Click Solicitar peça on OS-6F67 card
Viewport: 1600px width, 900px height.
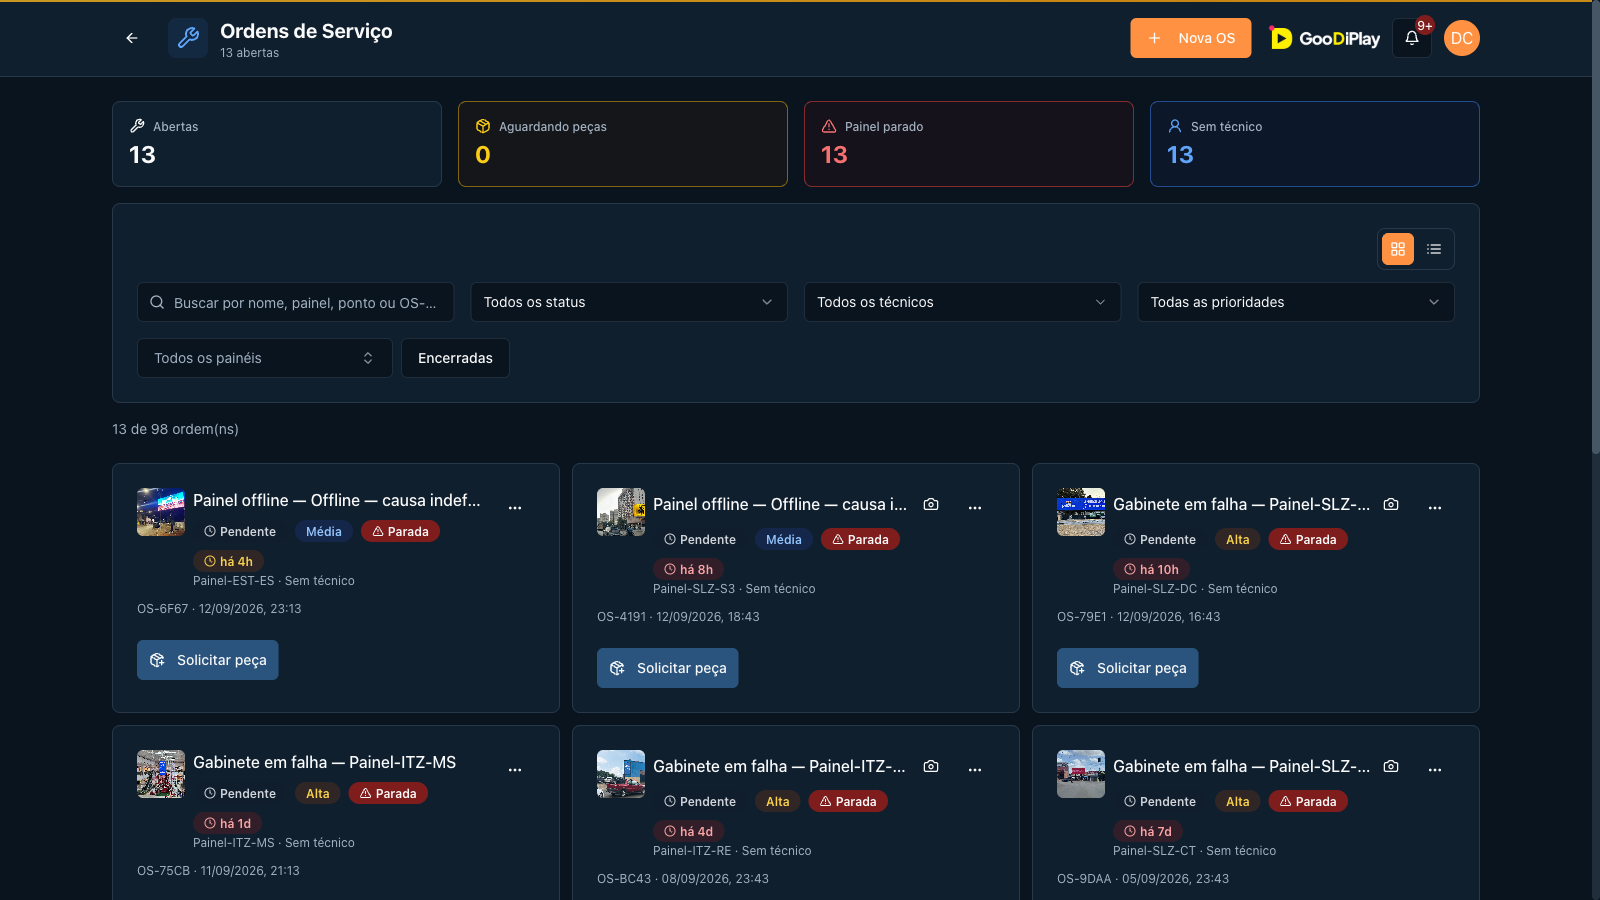pos(208,660)
